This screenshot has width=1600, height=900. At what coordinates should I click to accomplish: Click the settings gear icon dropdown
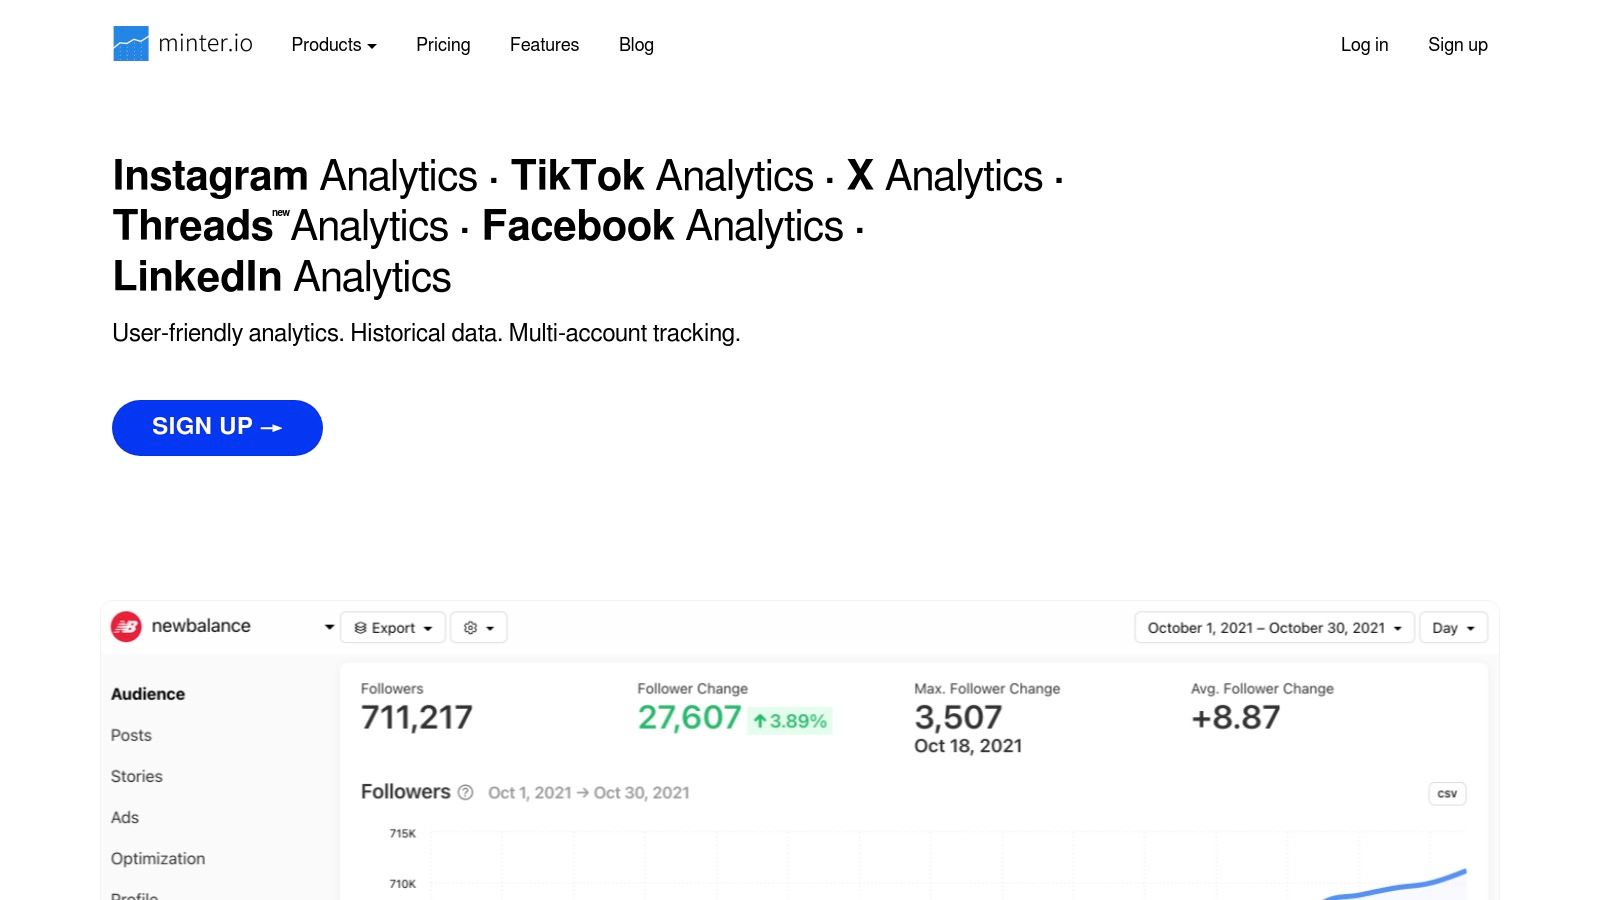point(478,628)
